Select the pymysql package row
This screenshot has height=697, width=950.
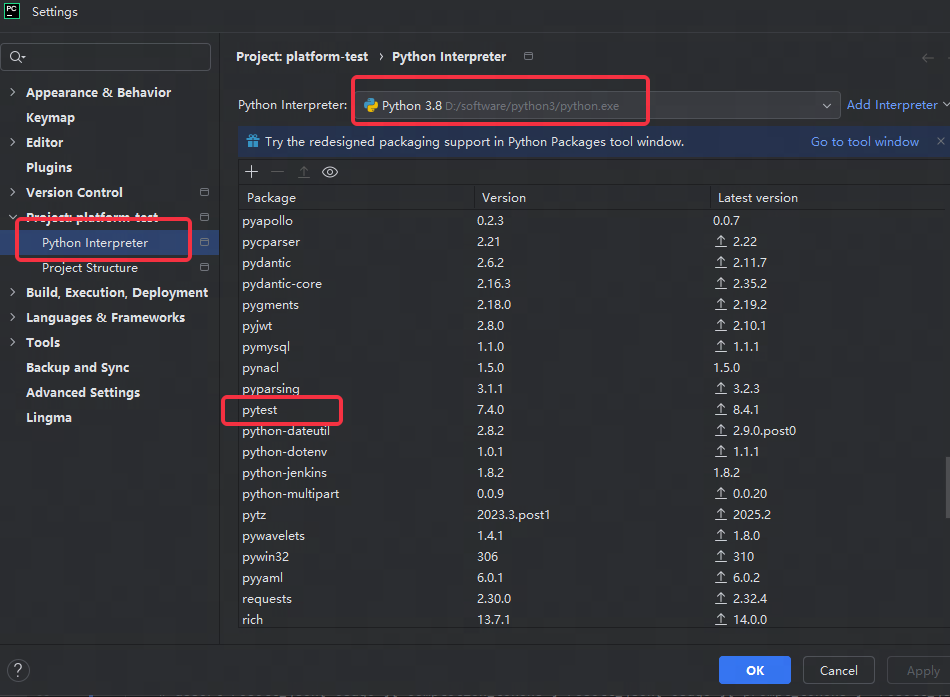click(x=592, y=346)
